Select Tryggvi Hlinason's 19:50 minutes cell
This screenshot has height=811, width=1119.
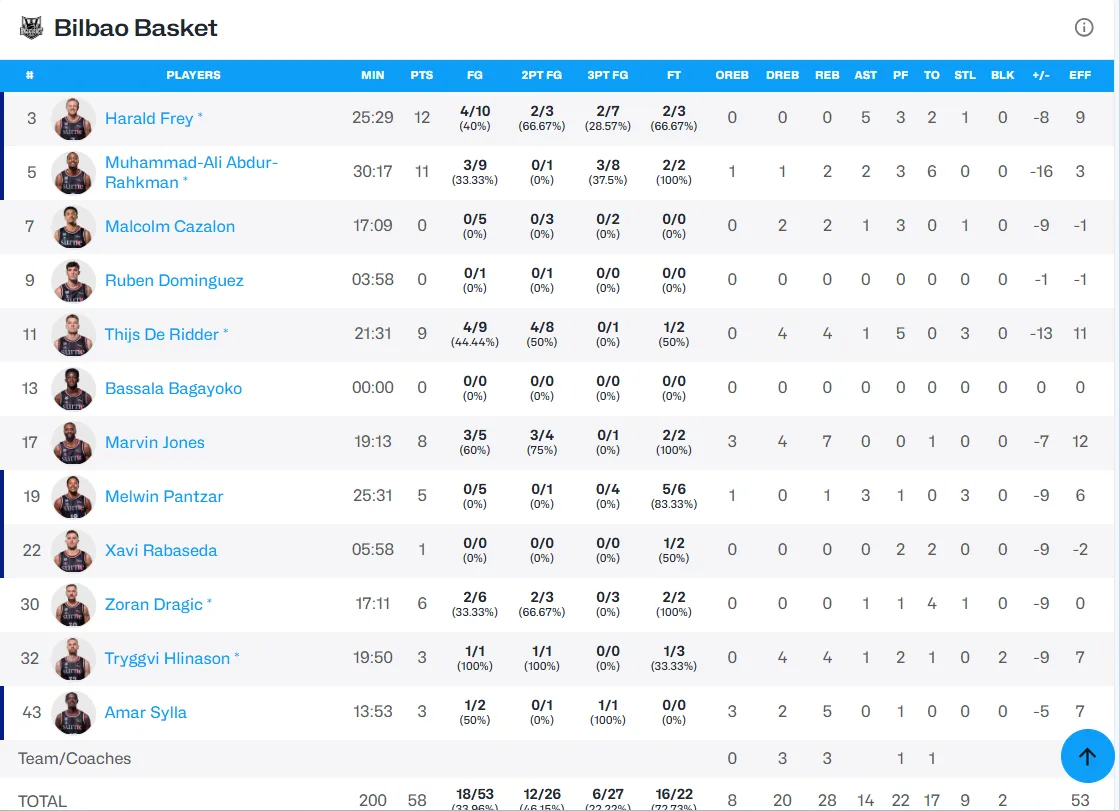pyautogui.click(x=373, y=658)
